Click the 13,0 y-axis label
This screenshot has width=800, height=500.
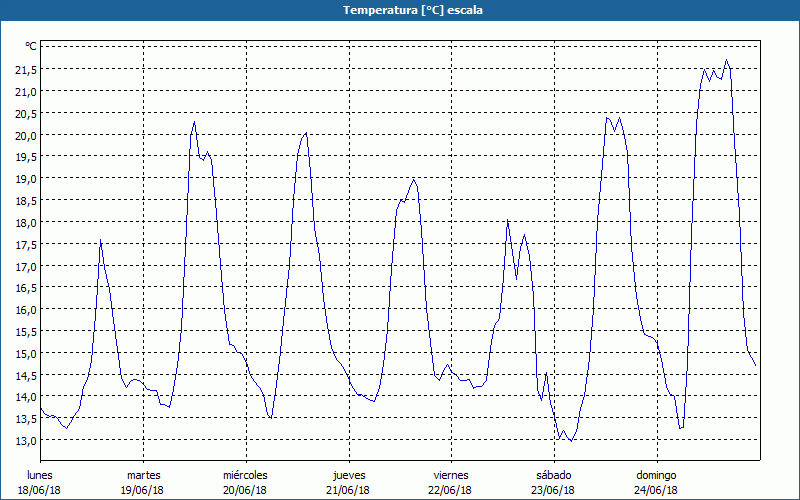(26, 441)
